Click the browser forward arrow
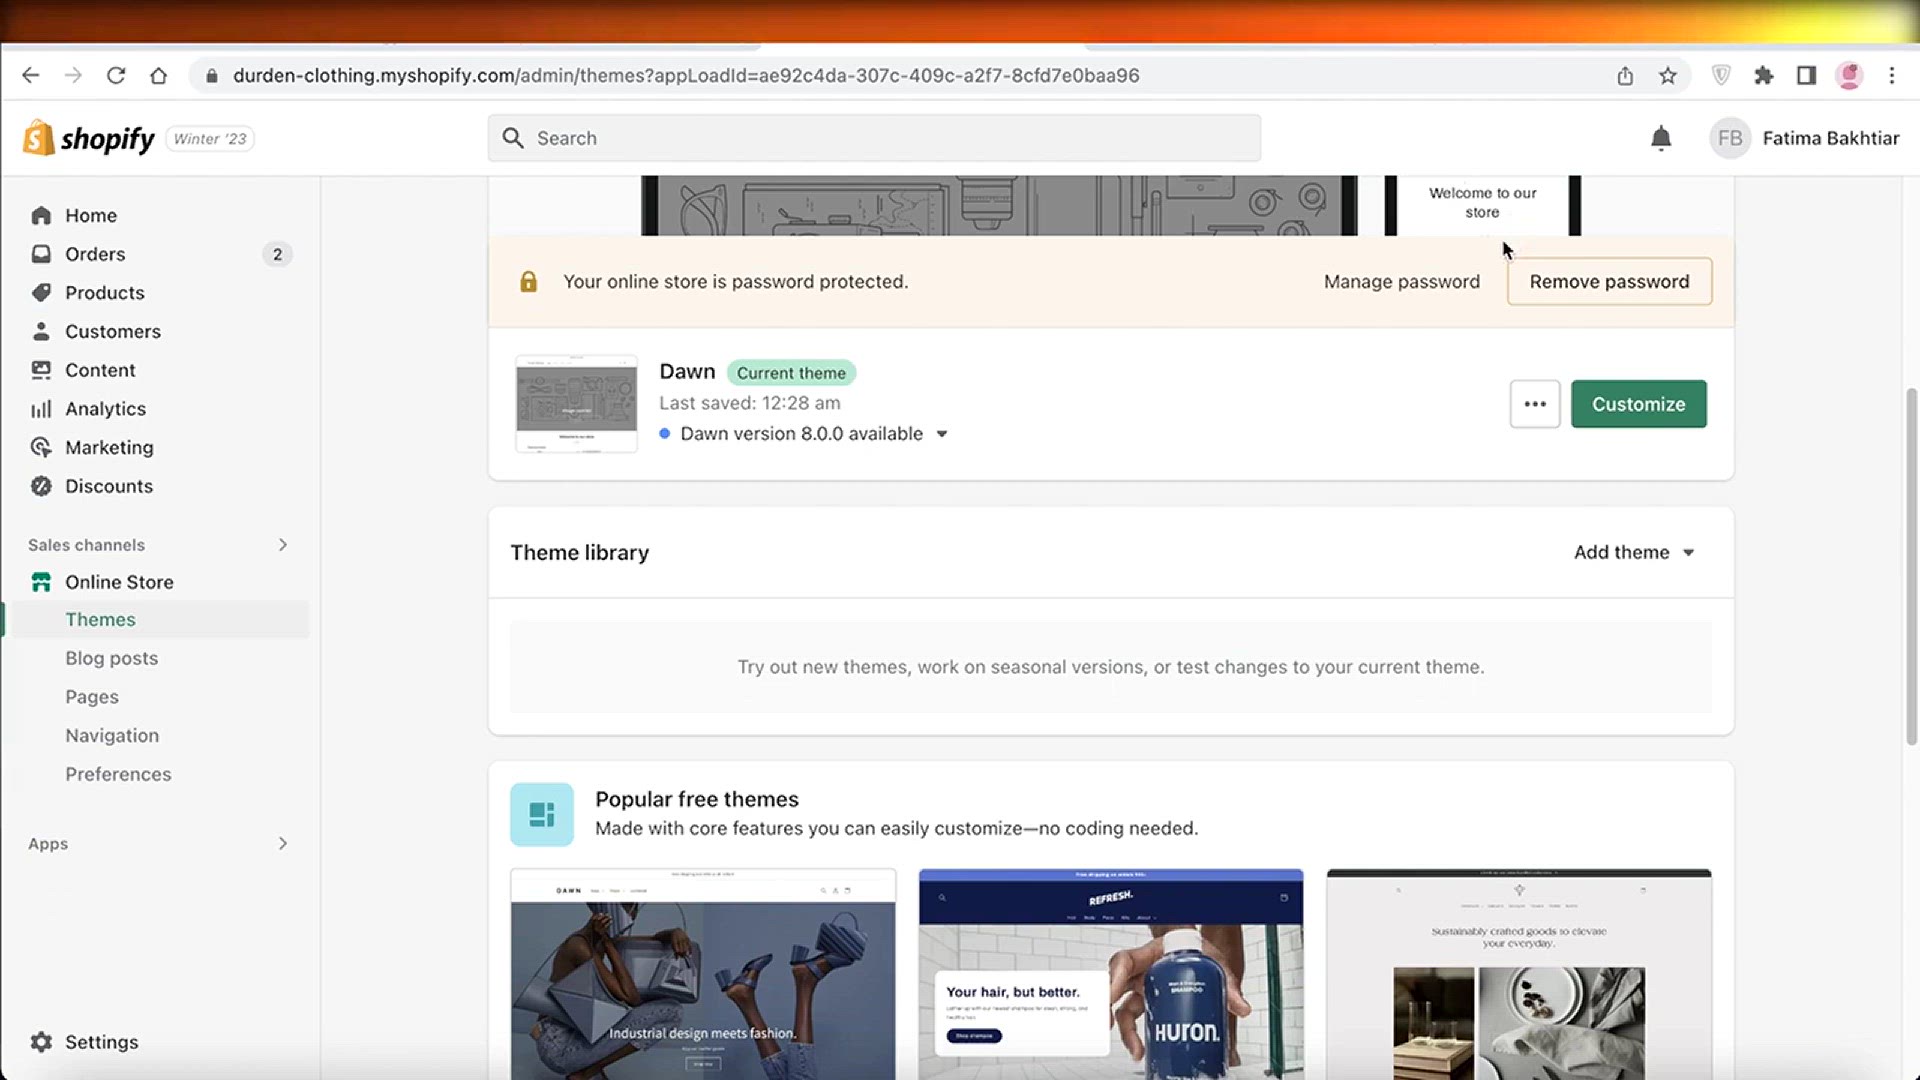Screen dimensions: 1920x1080 click(73, 75)
